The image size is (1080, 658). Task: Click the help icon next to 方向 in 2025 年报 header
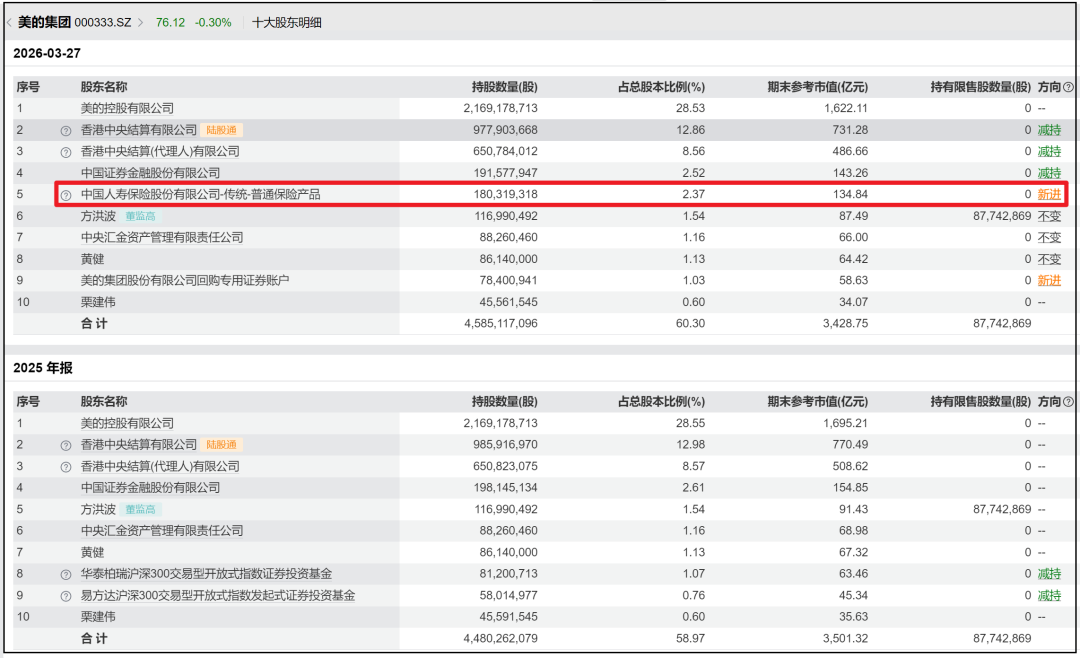(x=1068, y=402)
